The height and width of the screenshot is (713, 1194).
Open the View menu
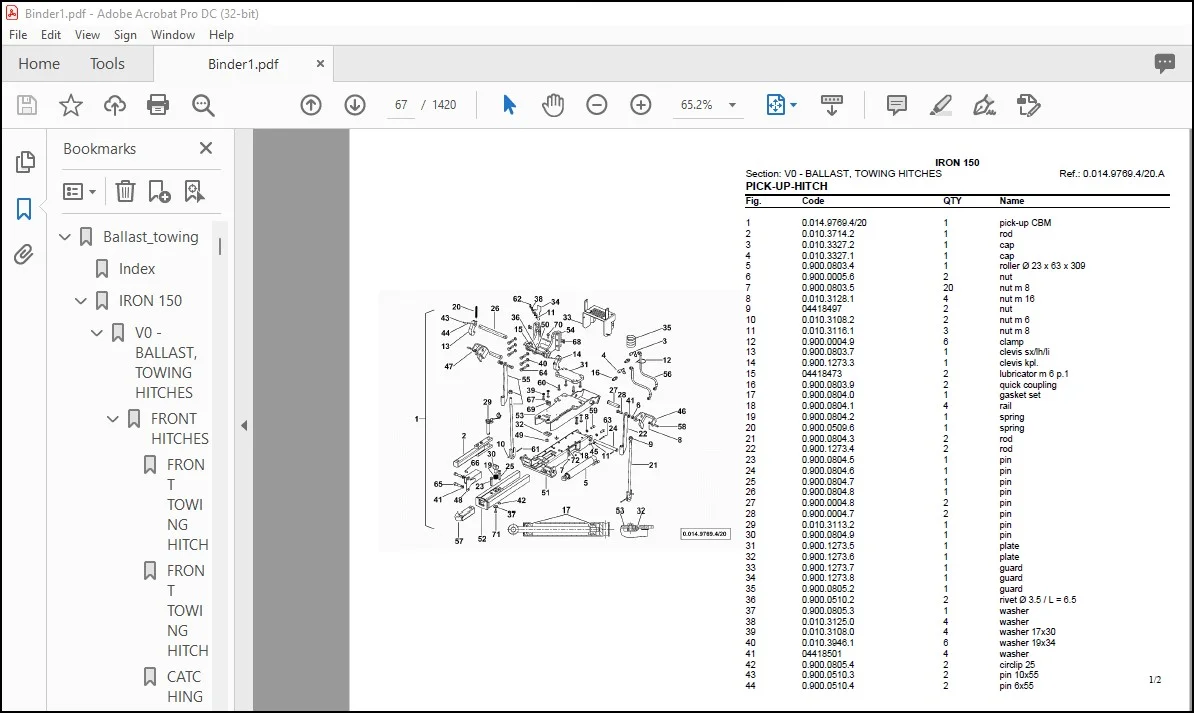[x=87, y=35]
